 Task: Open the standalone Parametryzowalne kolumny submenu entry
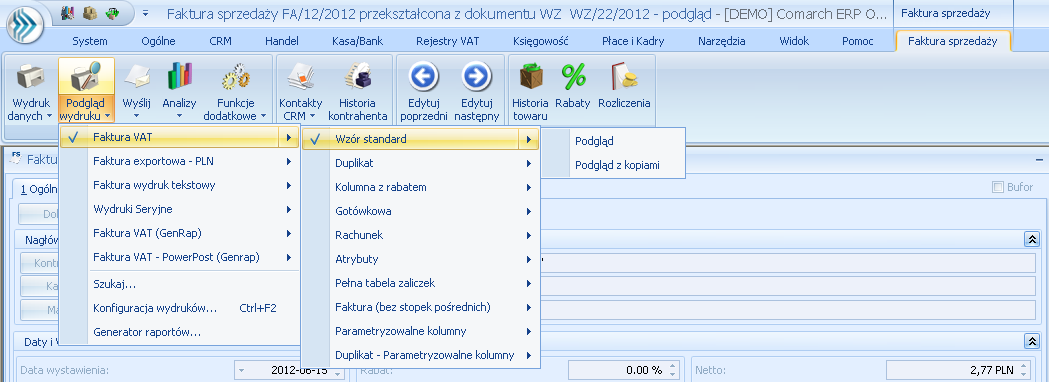pos(421,331)
